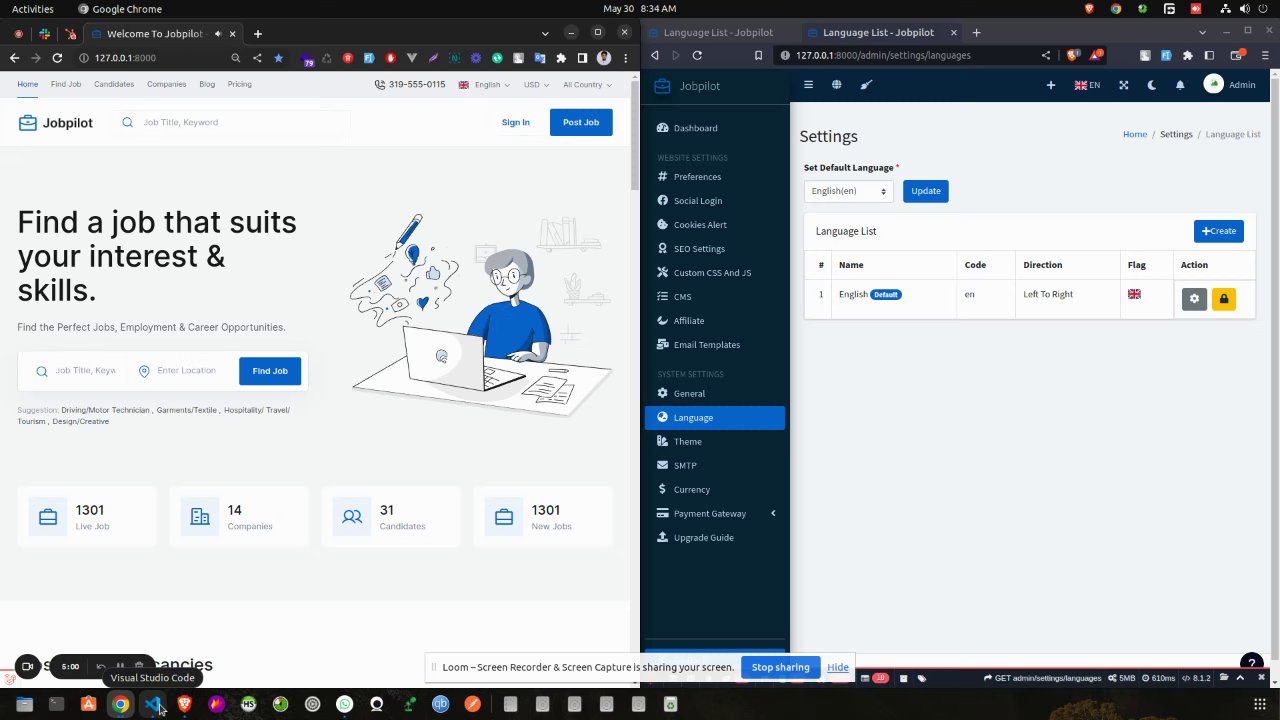Click the Post Job button
The height and width of the screenshot is (720, 1280).
(581, 122)
